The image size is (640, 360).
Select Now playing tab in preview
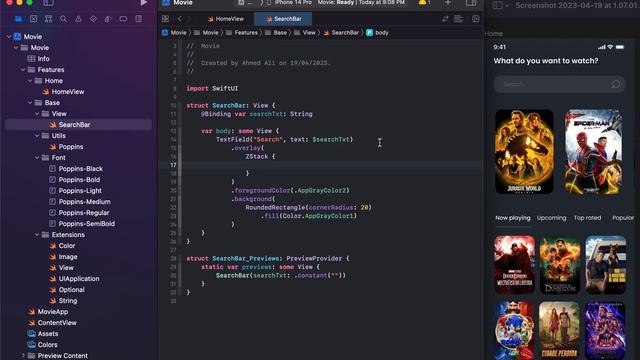pos(513,218)
